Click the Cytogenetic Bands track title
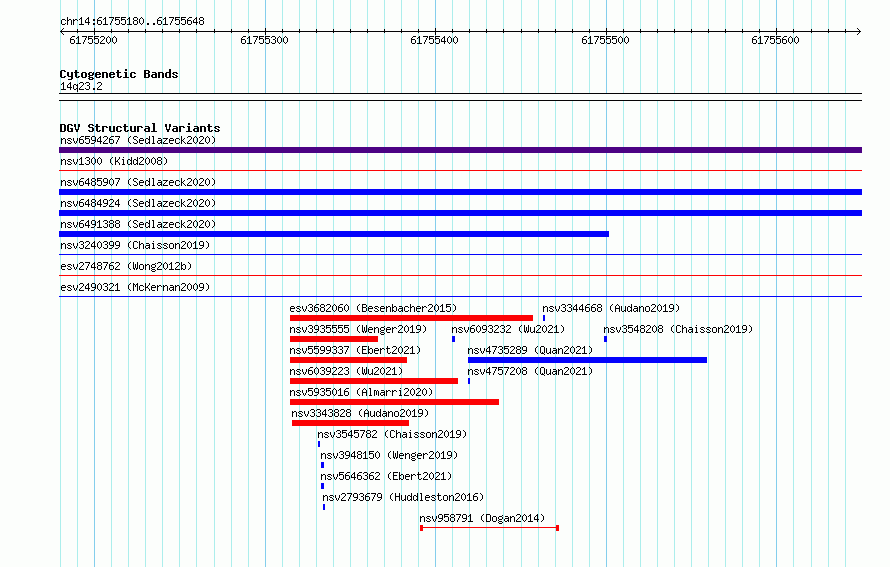The height and width of the screenshot is (567, 890). pyautogui.click(x=119, y=74)
